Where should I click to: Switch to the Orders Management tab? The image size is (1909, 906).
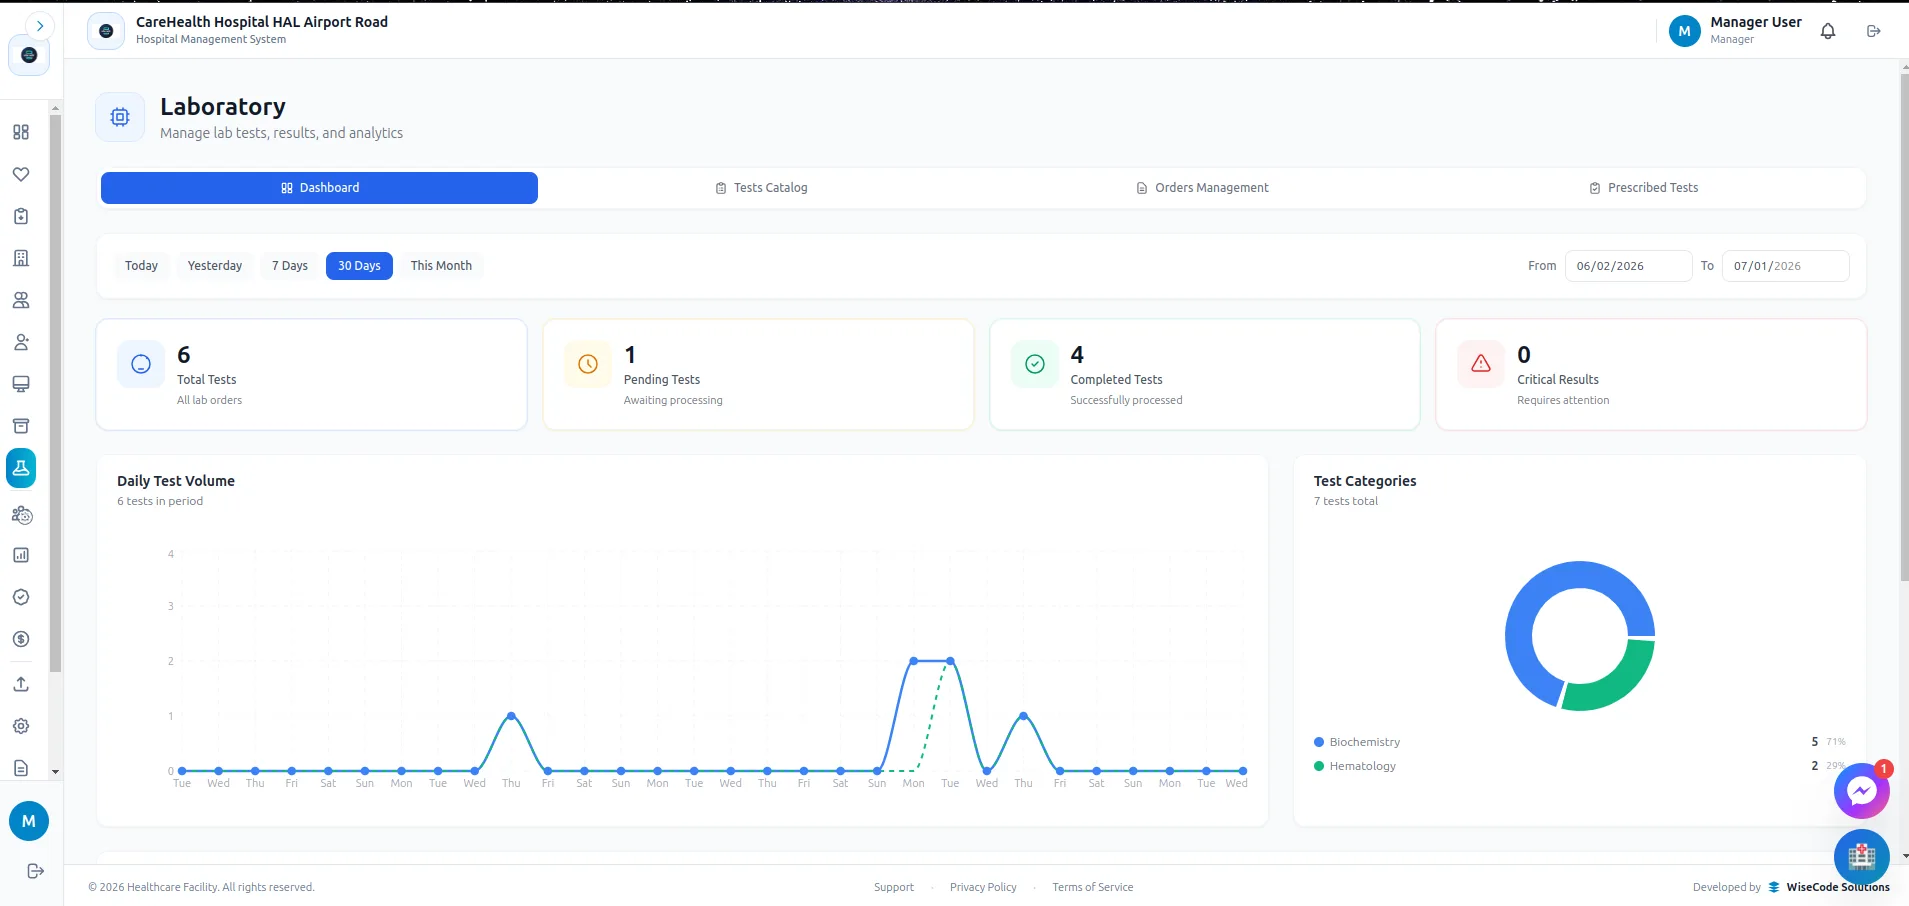coord(1202,188)
